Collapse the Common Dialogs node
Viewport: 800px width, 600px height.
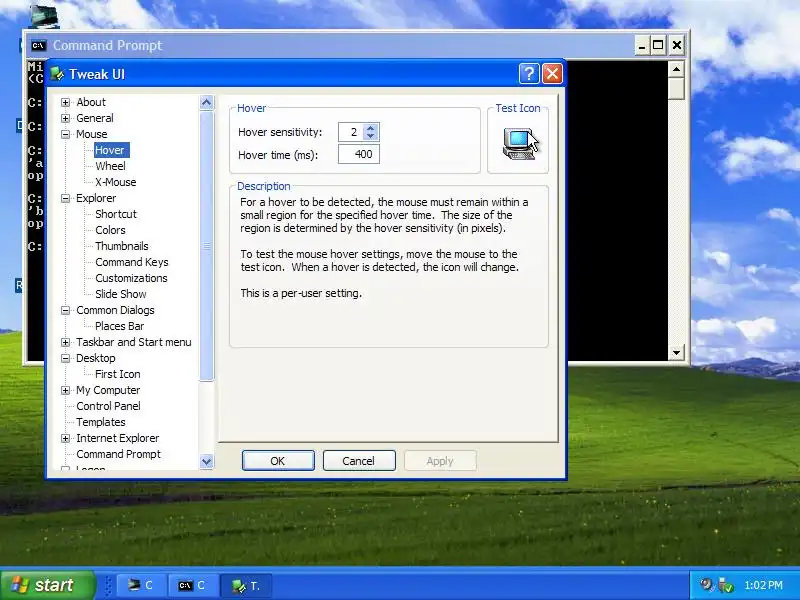(65, 310)
